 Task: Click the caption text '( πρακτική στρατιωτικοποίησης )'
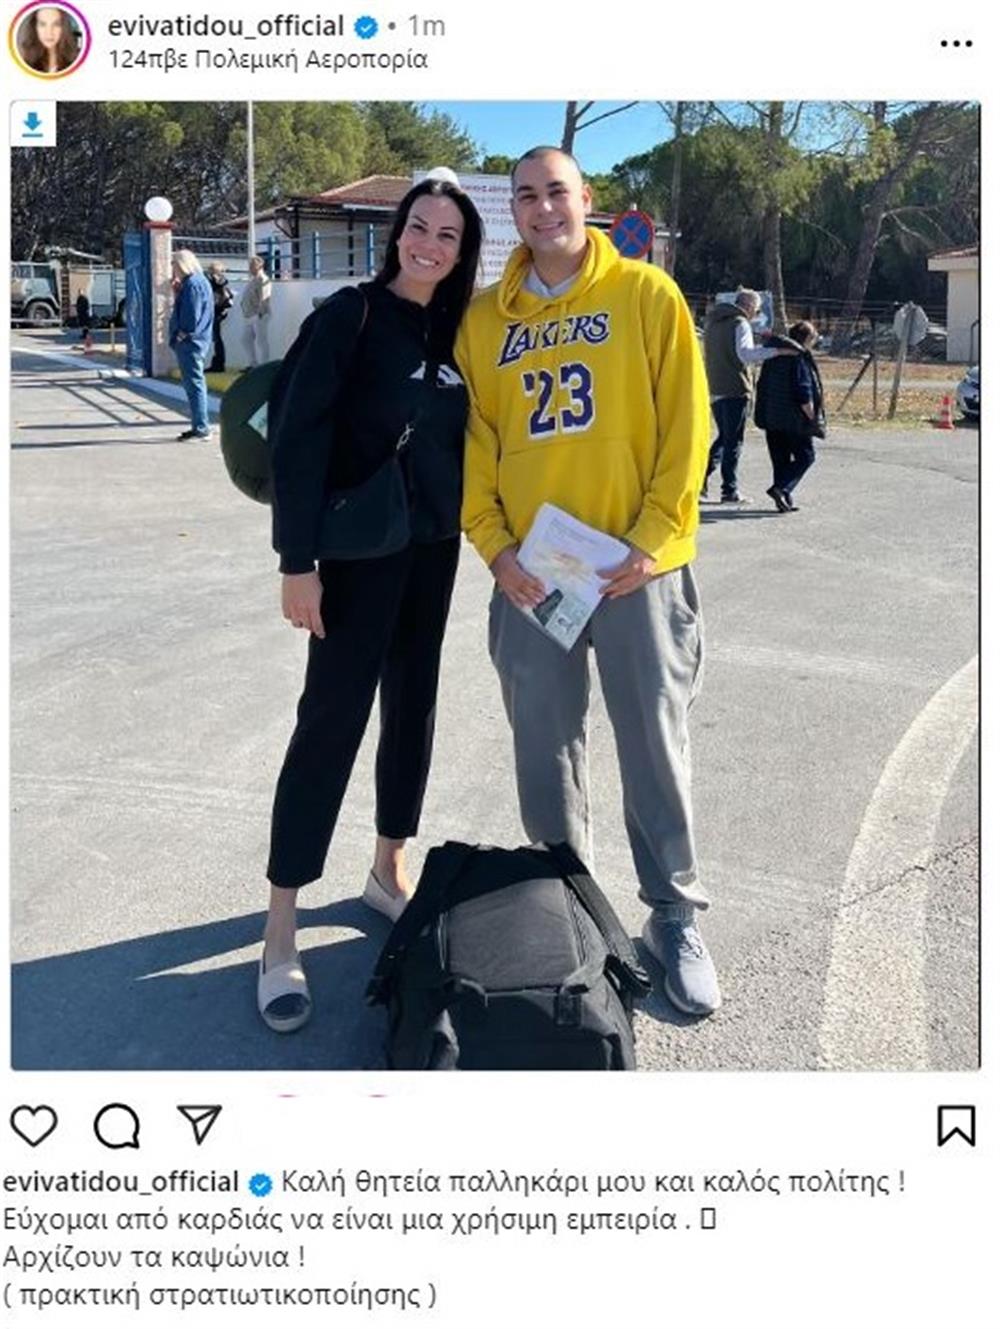pos(220,1295)
